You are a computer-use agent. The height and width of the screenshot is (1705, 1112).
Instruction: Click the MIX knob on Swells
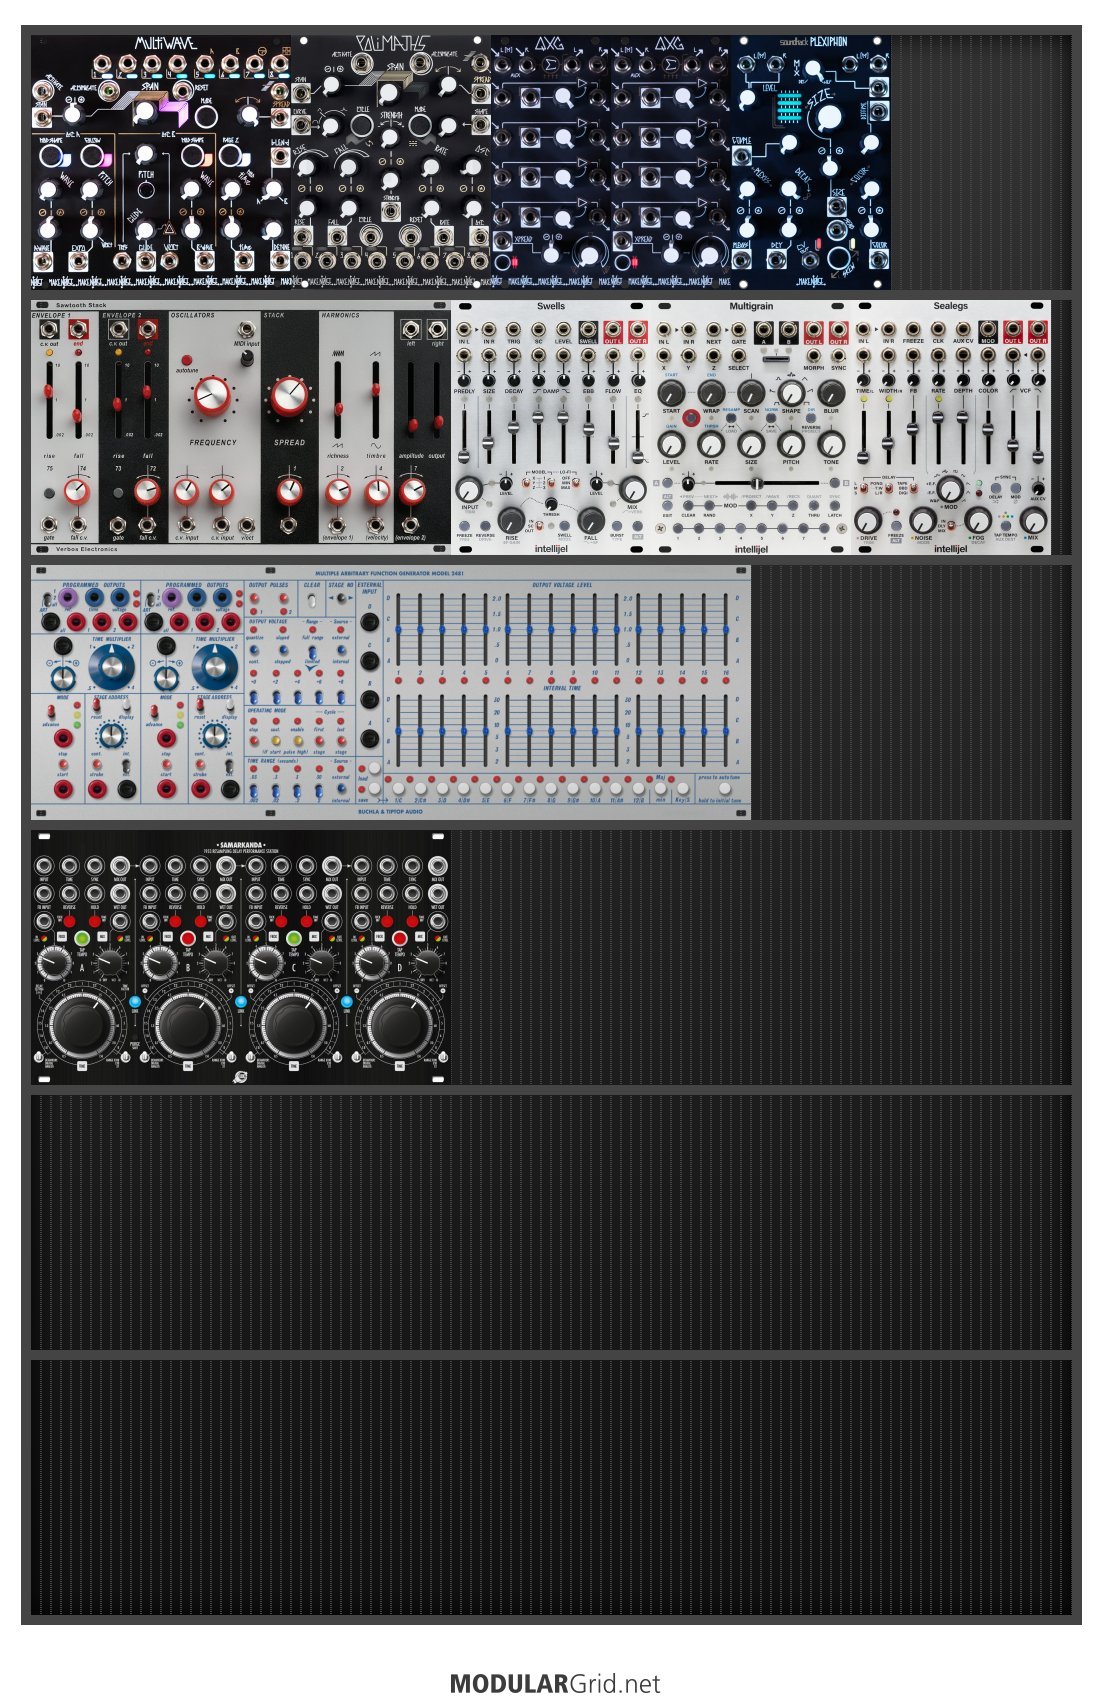[x=632, y=489]
